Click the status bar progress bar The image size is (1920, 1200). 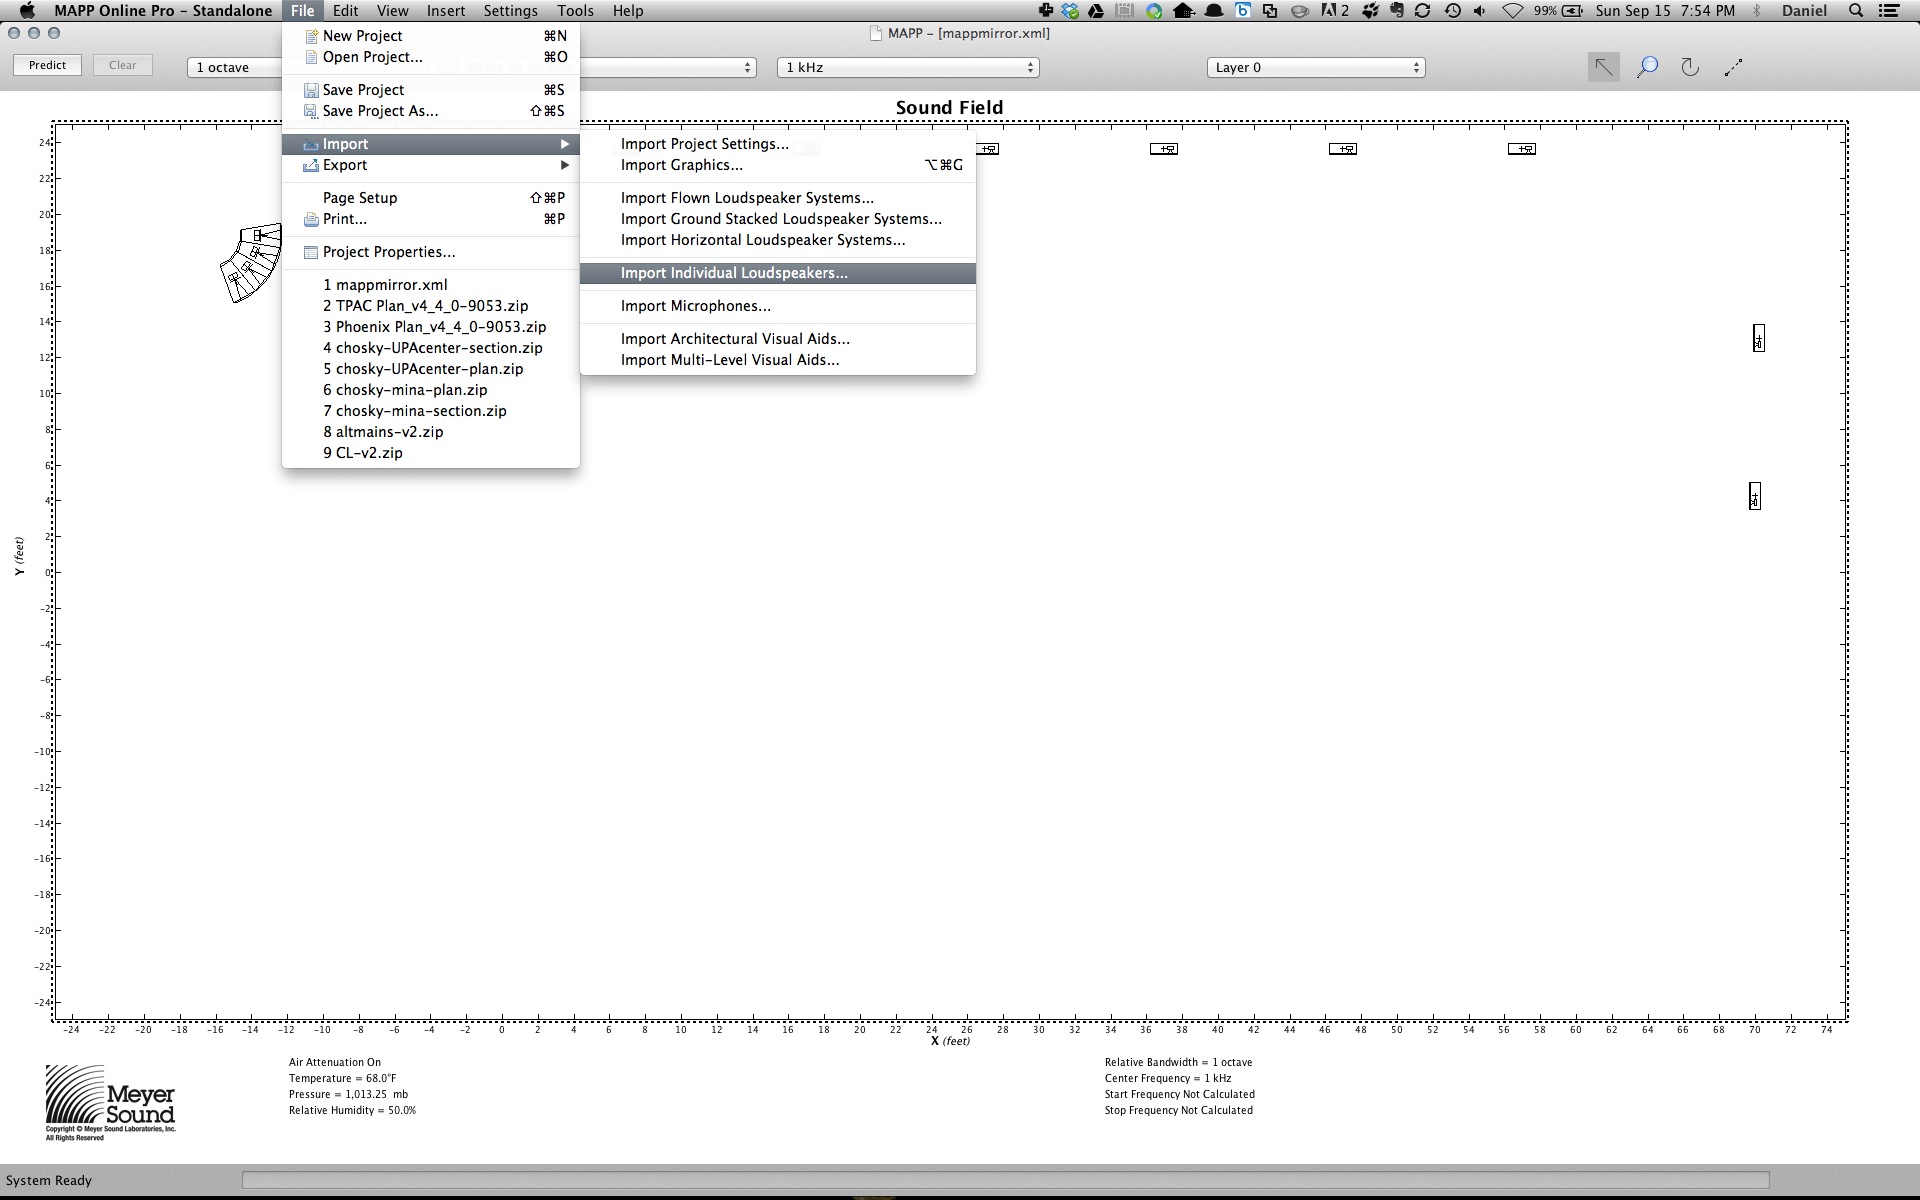click(1006, 1180)
